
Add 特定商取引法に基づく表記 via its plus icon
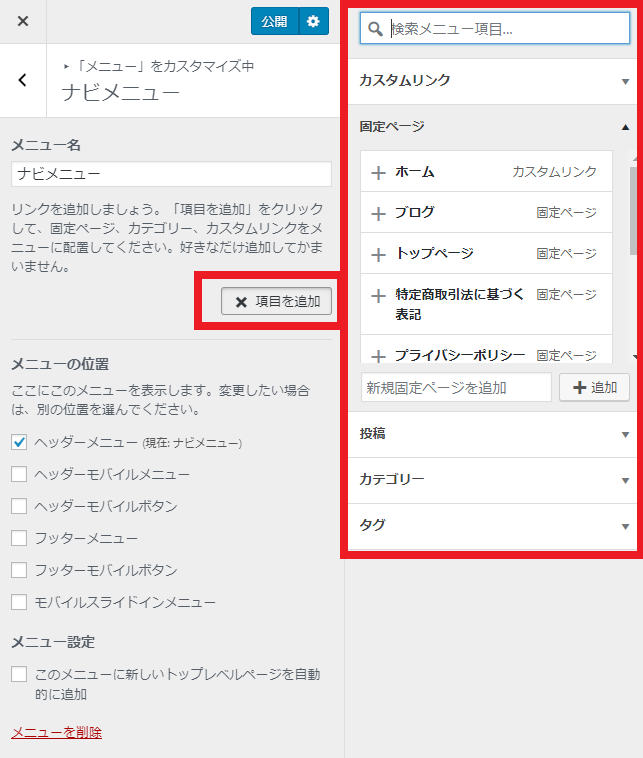pyautogui.click(x=378, y=296)
